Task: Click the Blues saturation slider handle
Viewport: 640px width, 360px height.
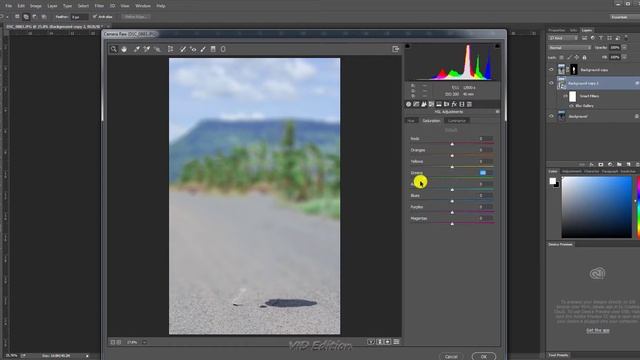Action: (x=452, y=201)
